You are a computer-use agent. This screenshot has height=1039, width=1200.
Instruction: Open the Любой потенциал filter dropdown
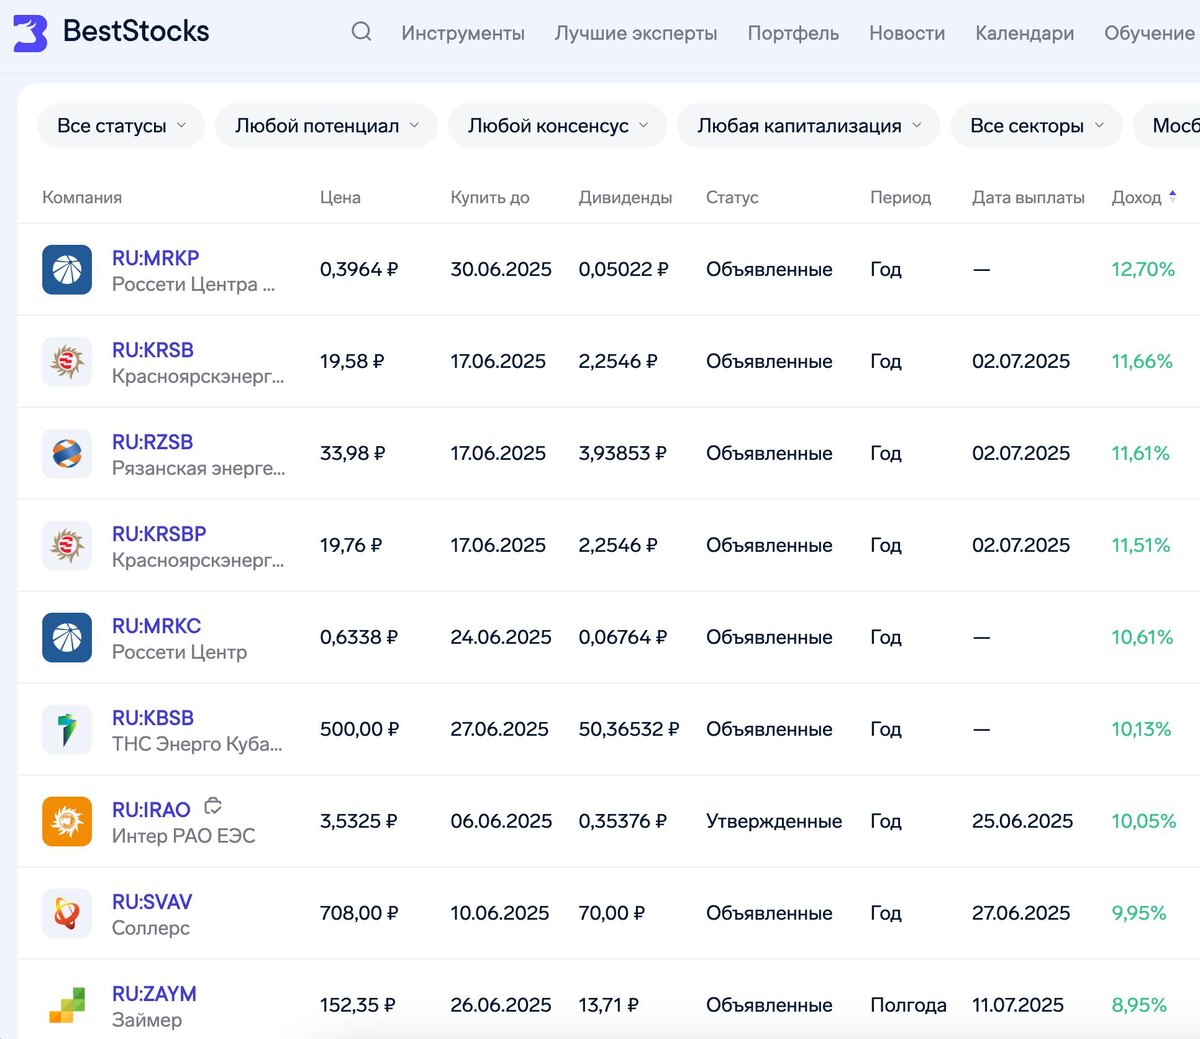[x=326, y=126]
